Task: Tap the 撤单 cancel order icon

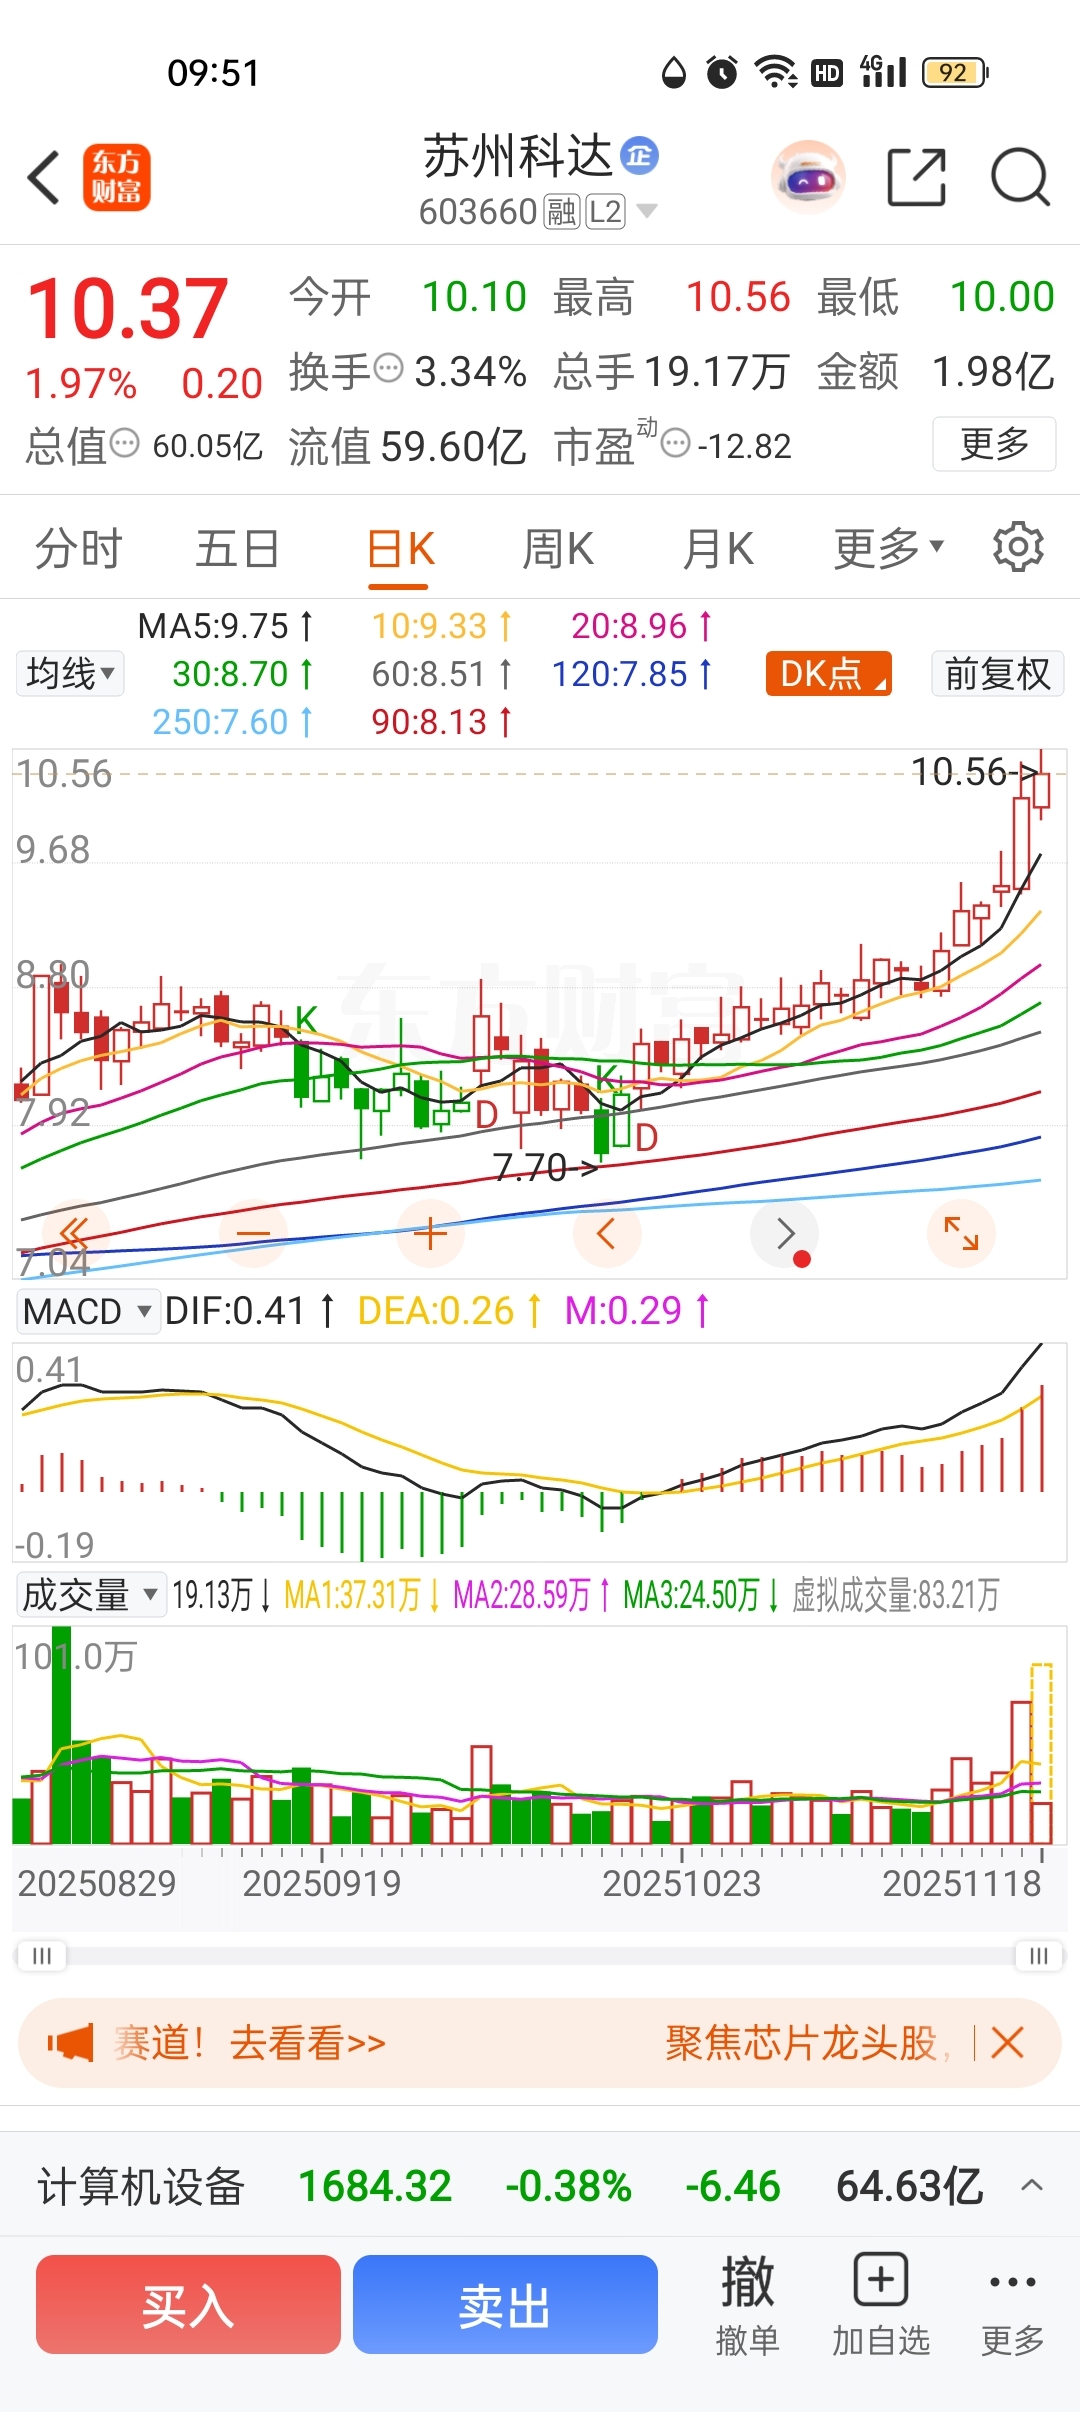Action: tap(747, 2304)
